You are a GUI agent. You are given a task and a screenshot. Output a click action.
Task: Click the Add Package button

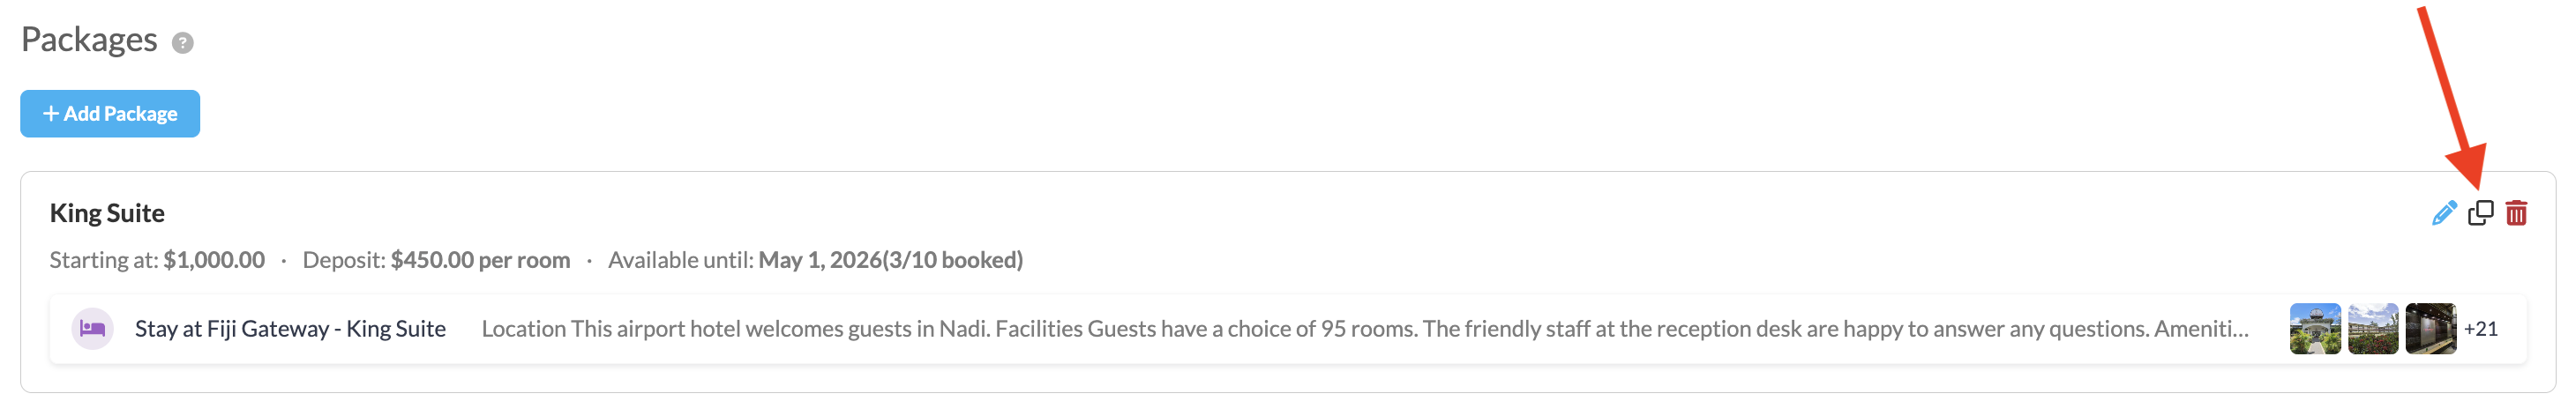[x=110, y=114]
